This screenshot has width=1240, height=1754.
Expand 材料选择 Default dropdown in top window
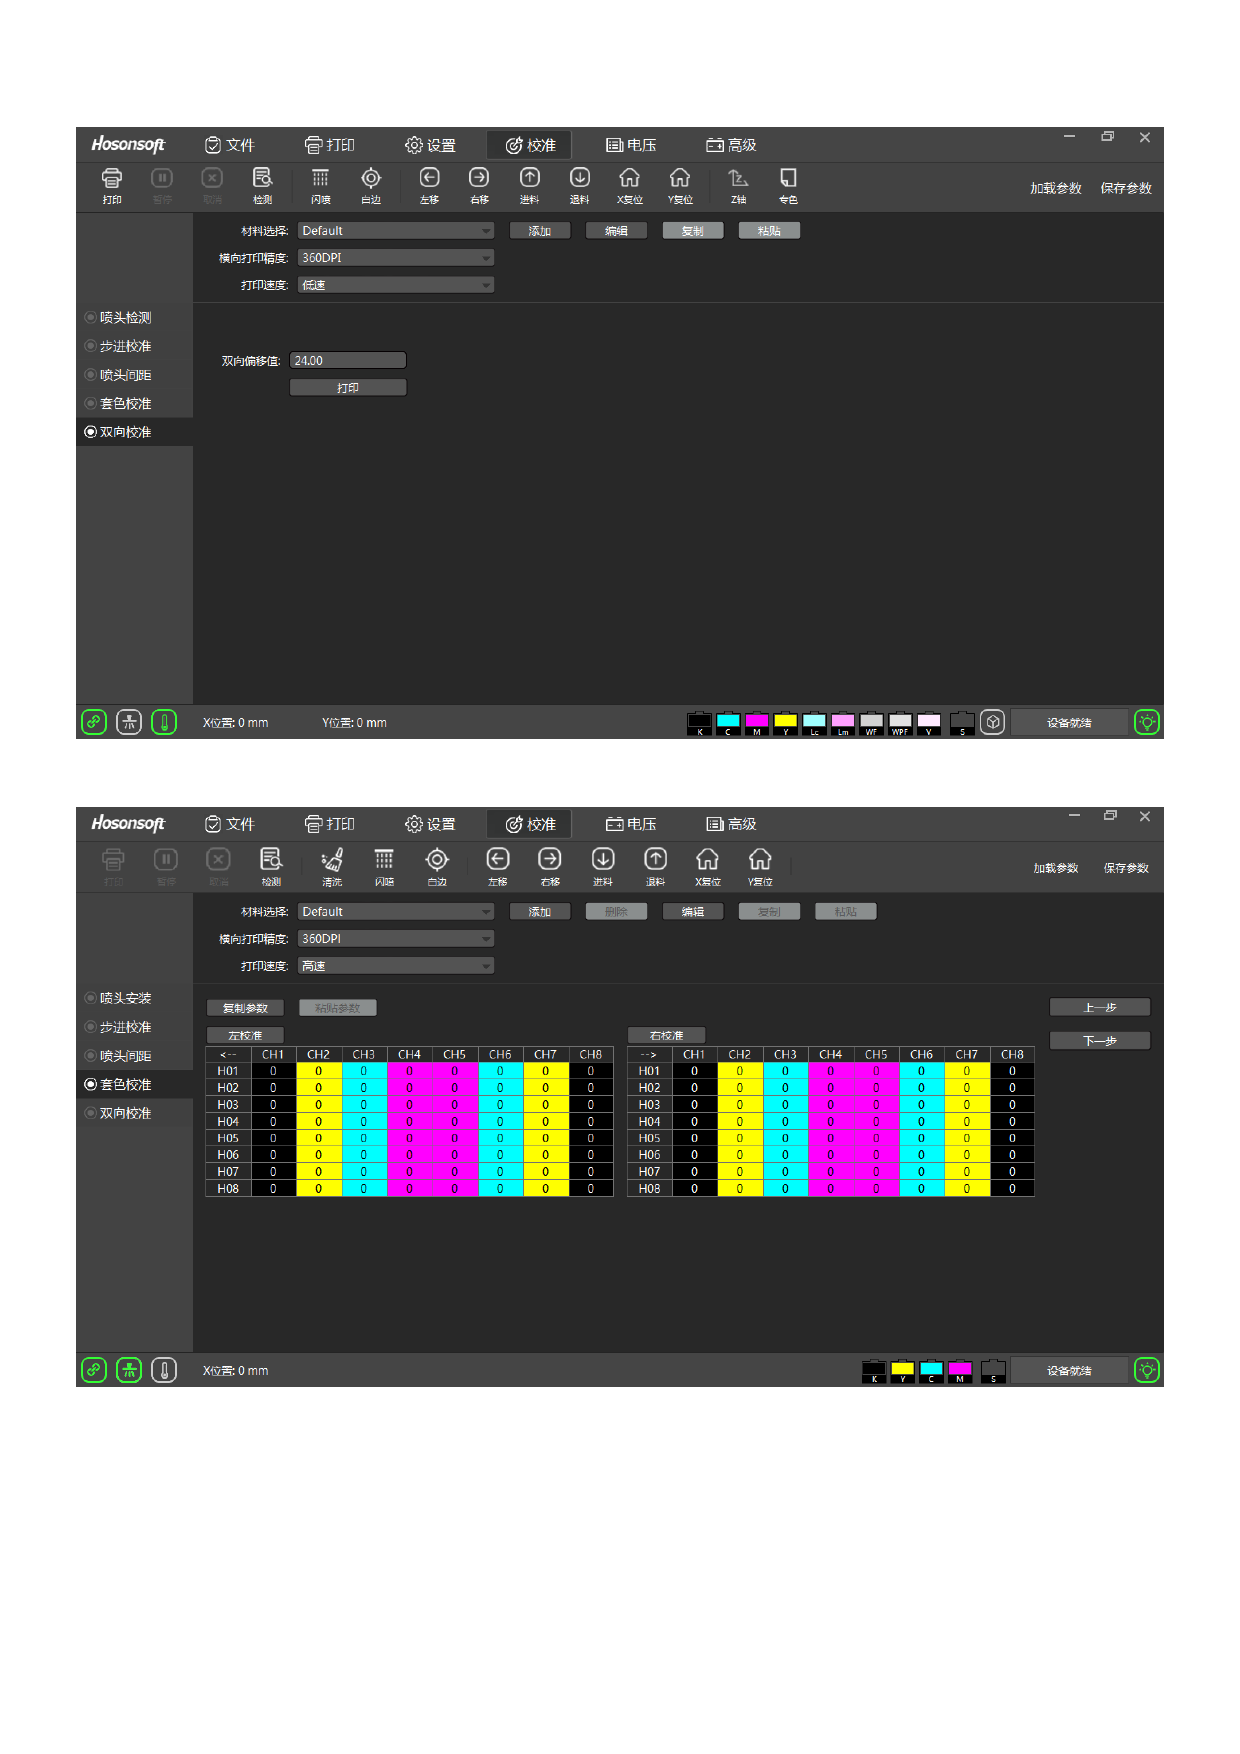[x=396, y=231]
